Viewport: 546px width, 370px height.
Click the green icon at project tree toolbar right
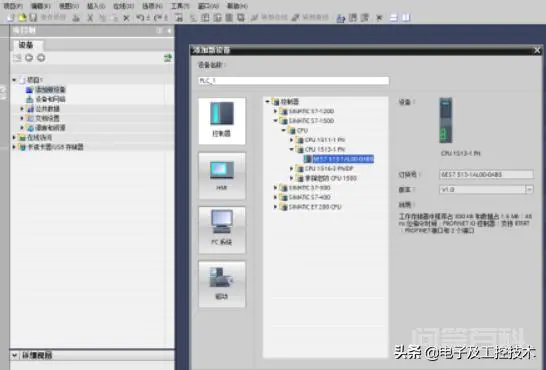coord(168,58)
